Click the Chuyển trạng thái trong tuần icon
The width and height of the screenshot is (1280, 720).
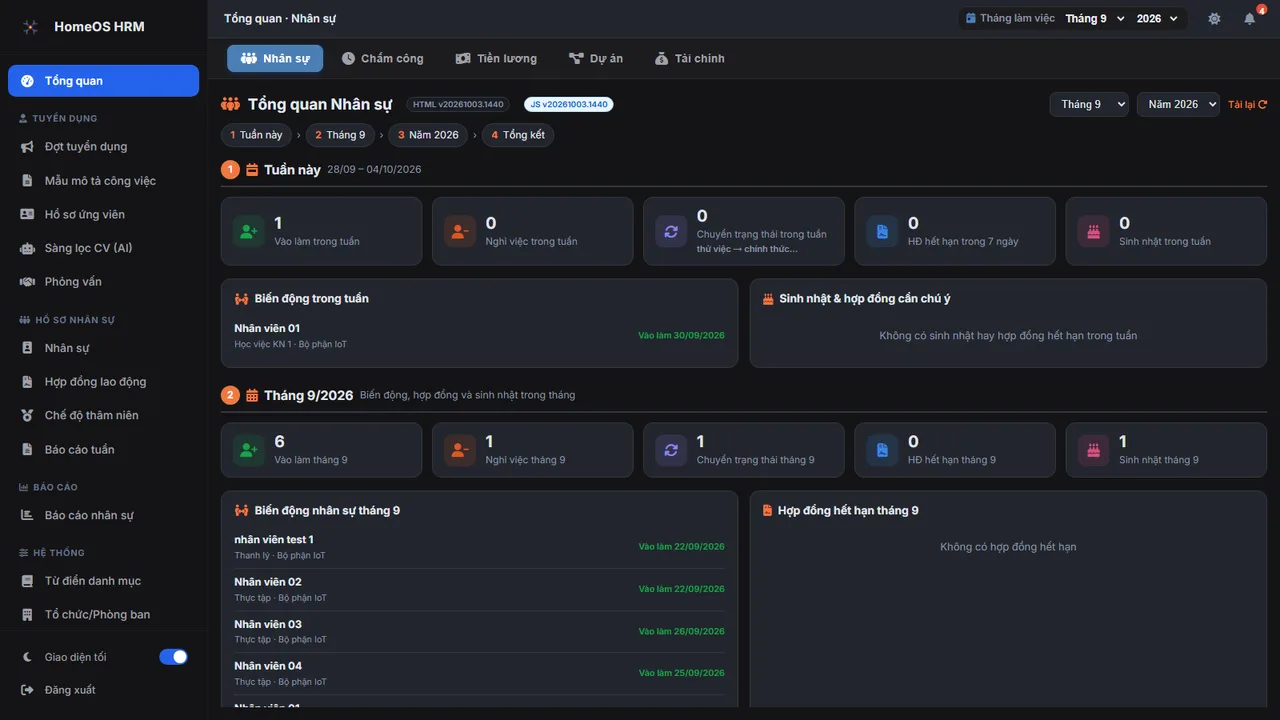click(670, 231)
